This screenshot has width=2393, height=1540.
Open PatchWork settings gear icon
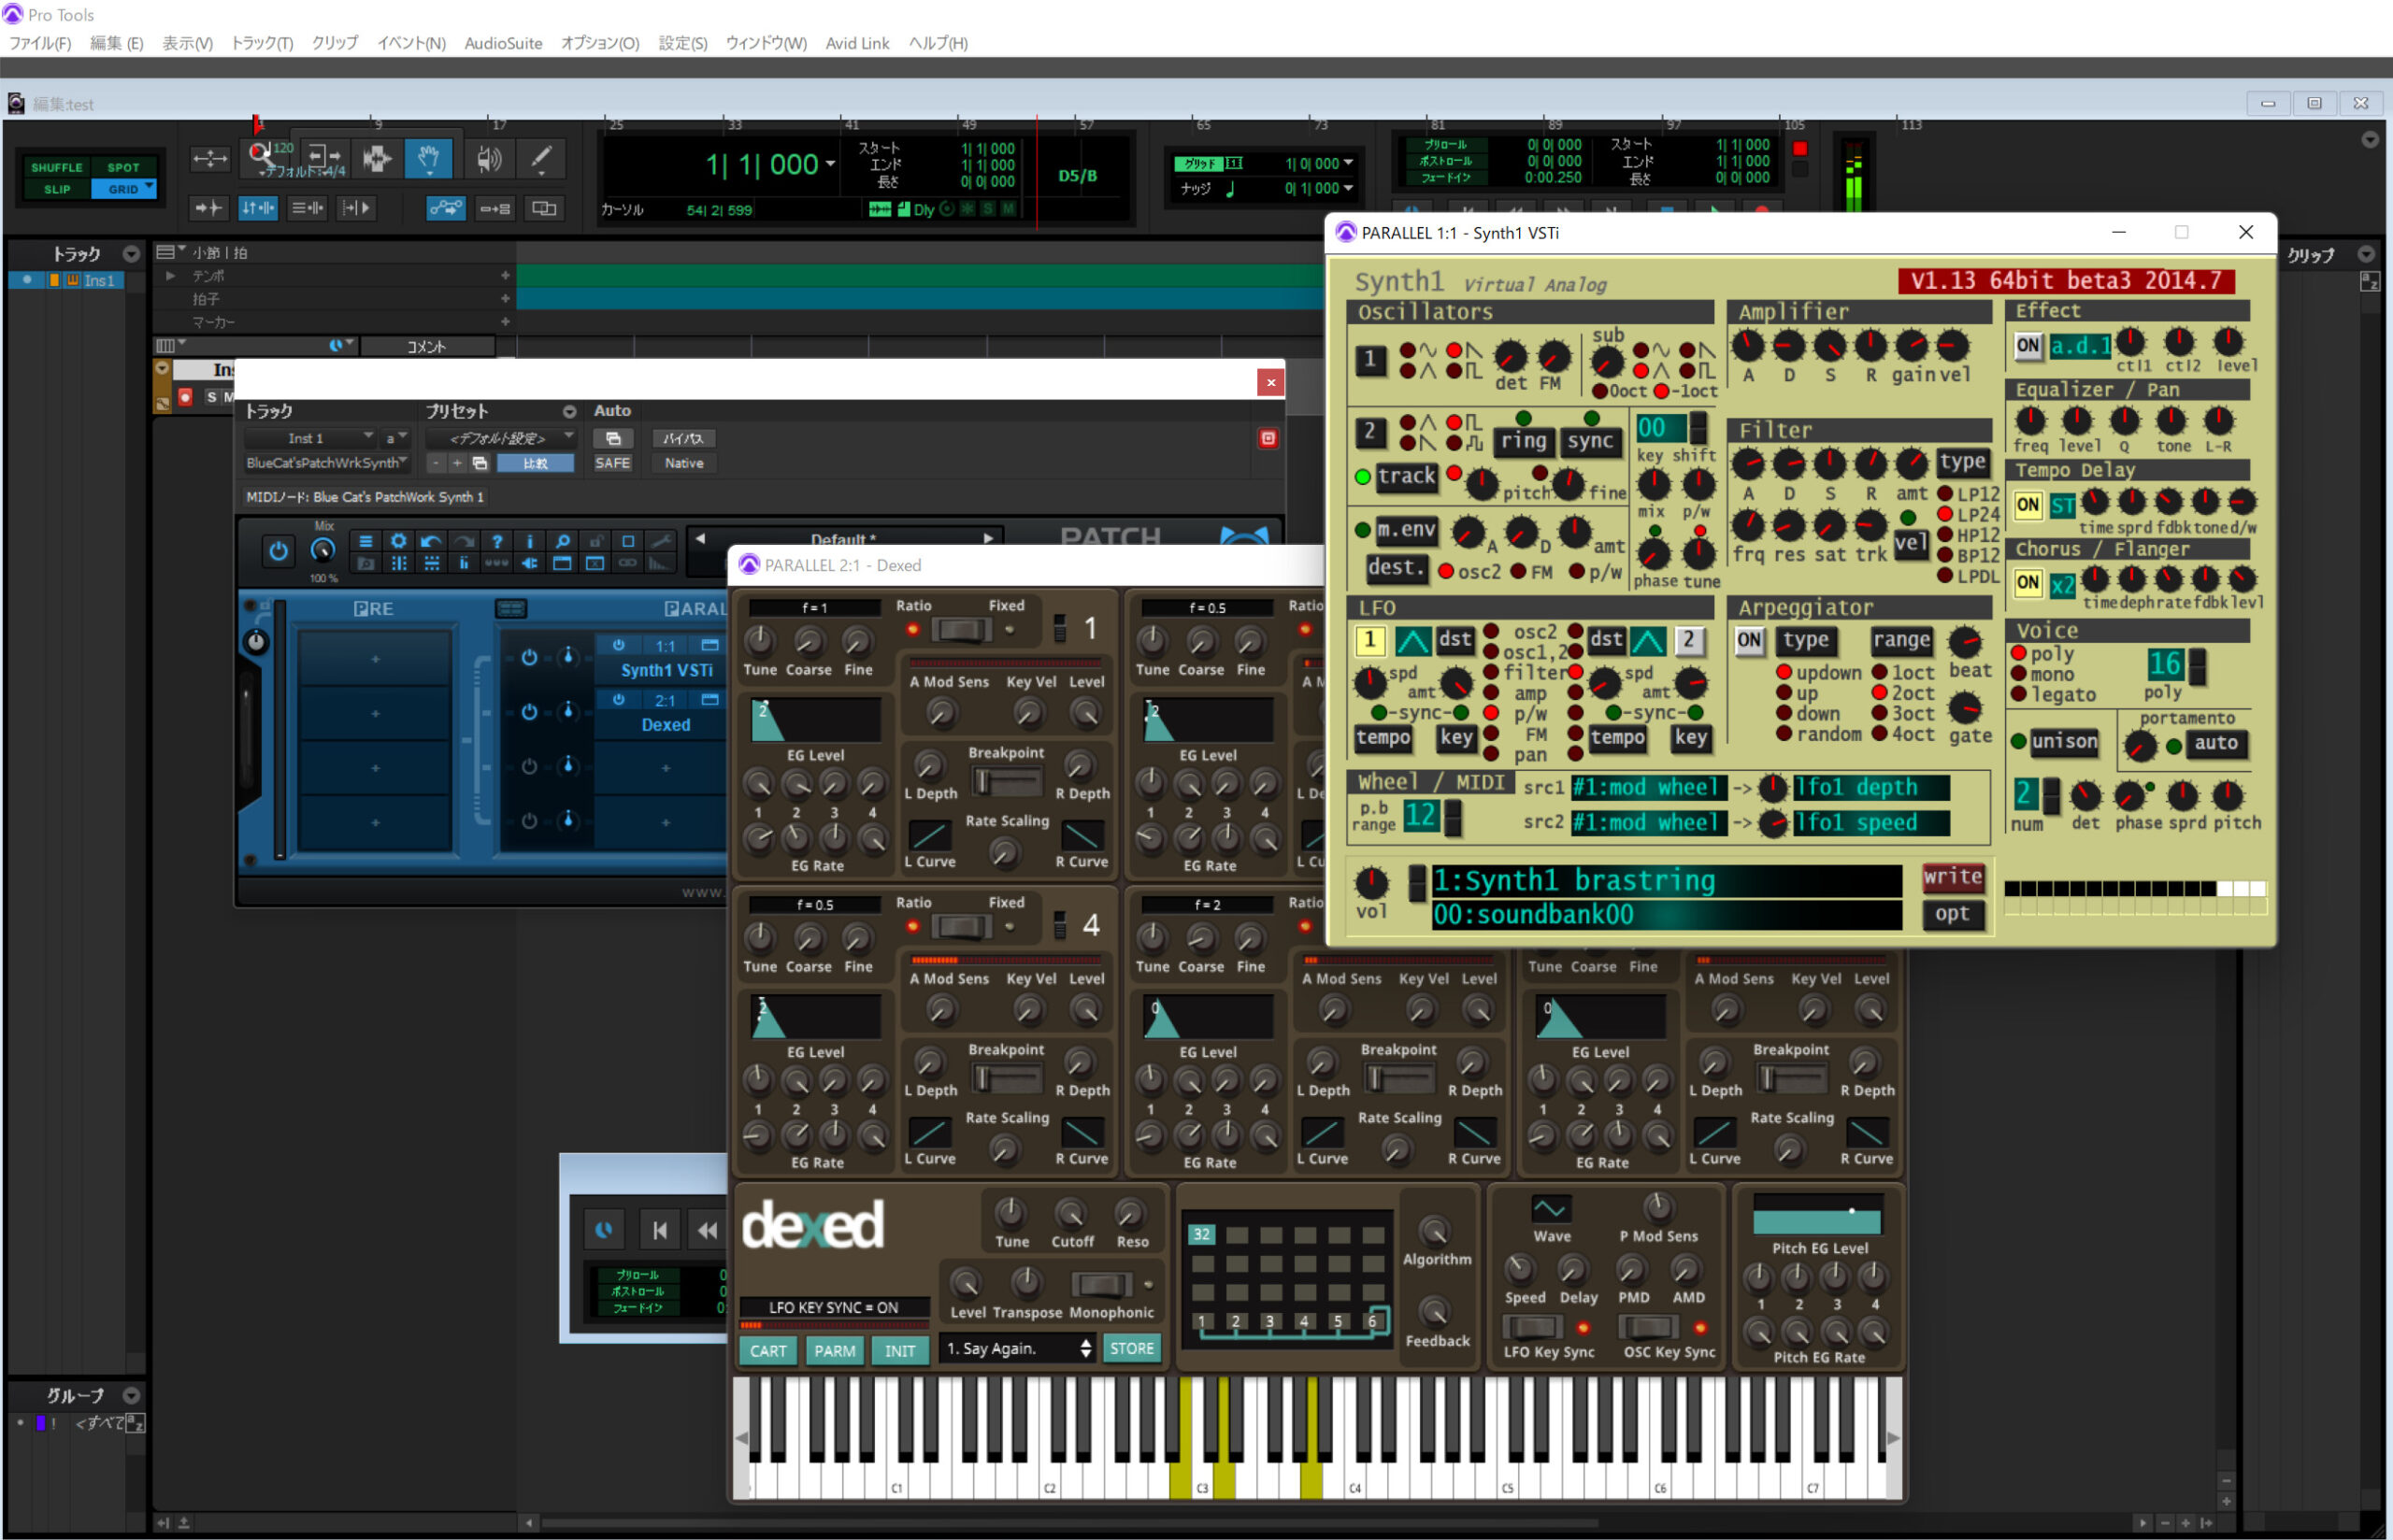pyautogui.click(x=398, y=541)
